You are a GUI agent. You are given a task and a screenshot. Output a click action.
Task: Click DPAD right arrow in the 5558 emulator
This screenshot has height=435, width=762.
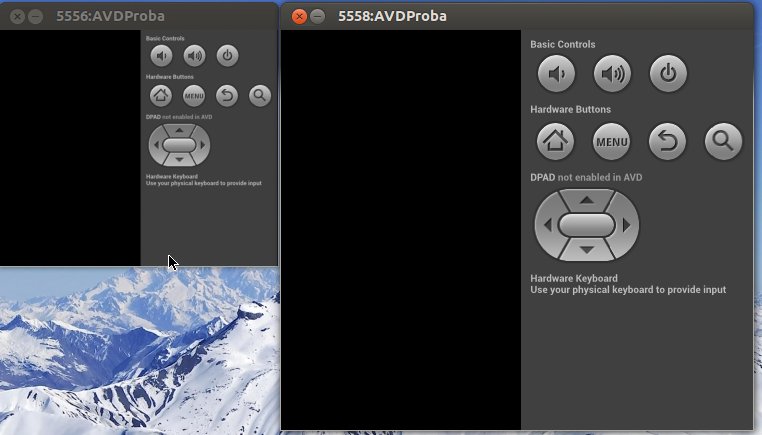626,225
